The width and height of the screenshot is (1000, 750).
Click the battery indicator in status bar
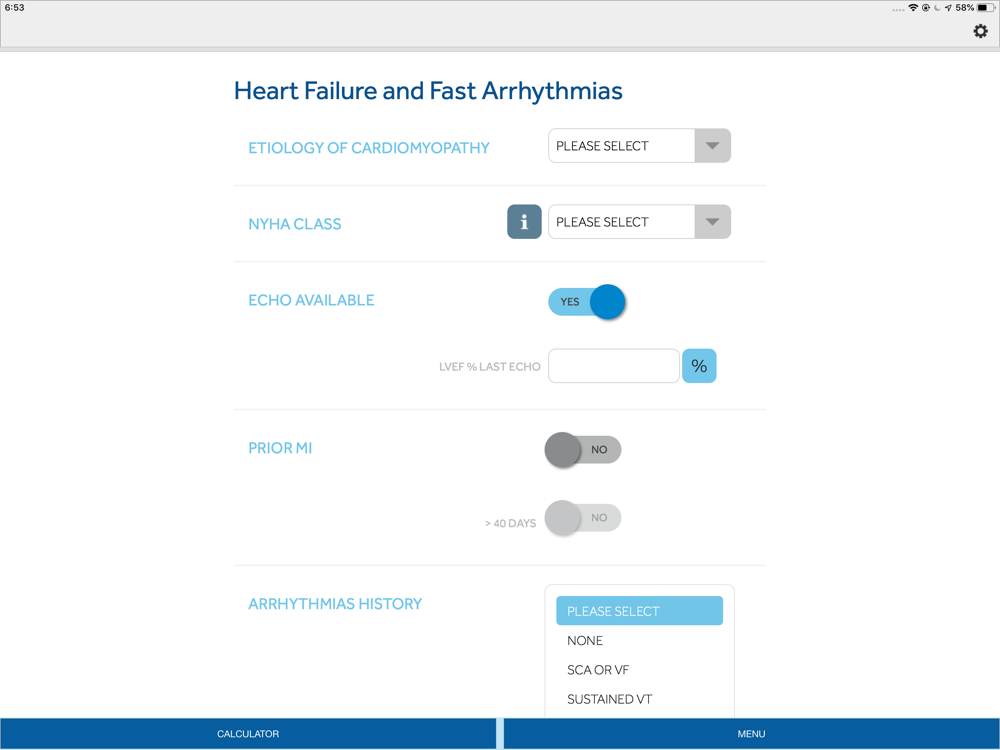click(986, 8)
